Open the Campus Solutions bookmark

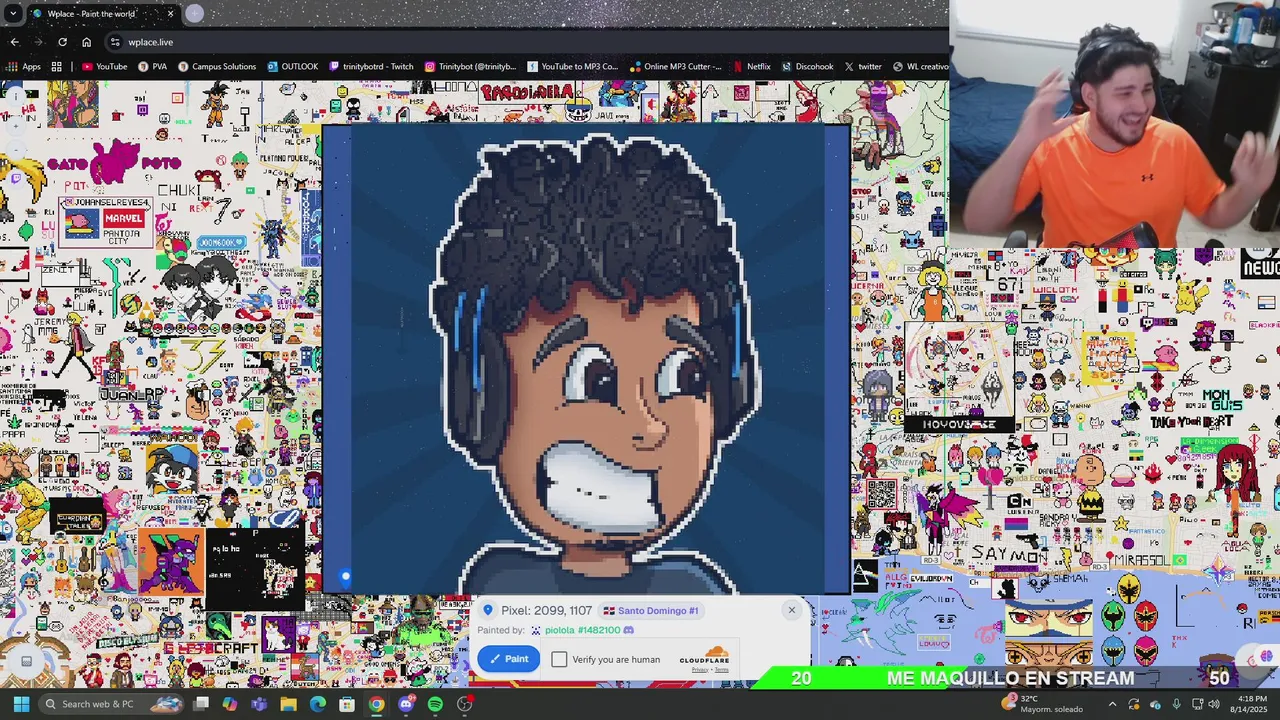217,67
